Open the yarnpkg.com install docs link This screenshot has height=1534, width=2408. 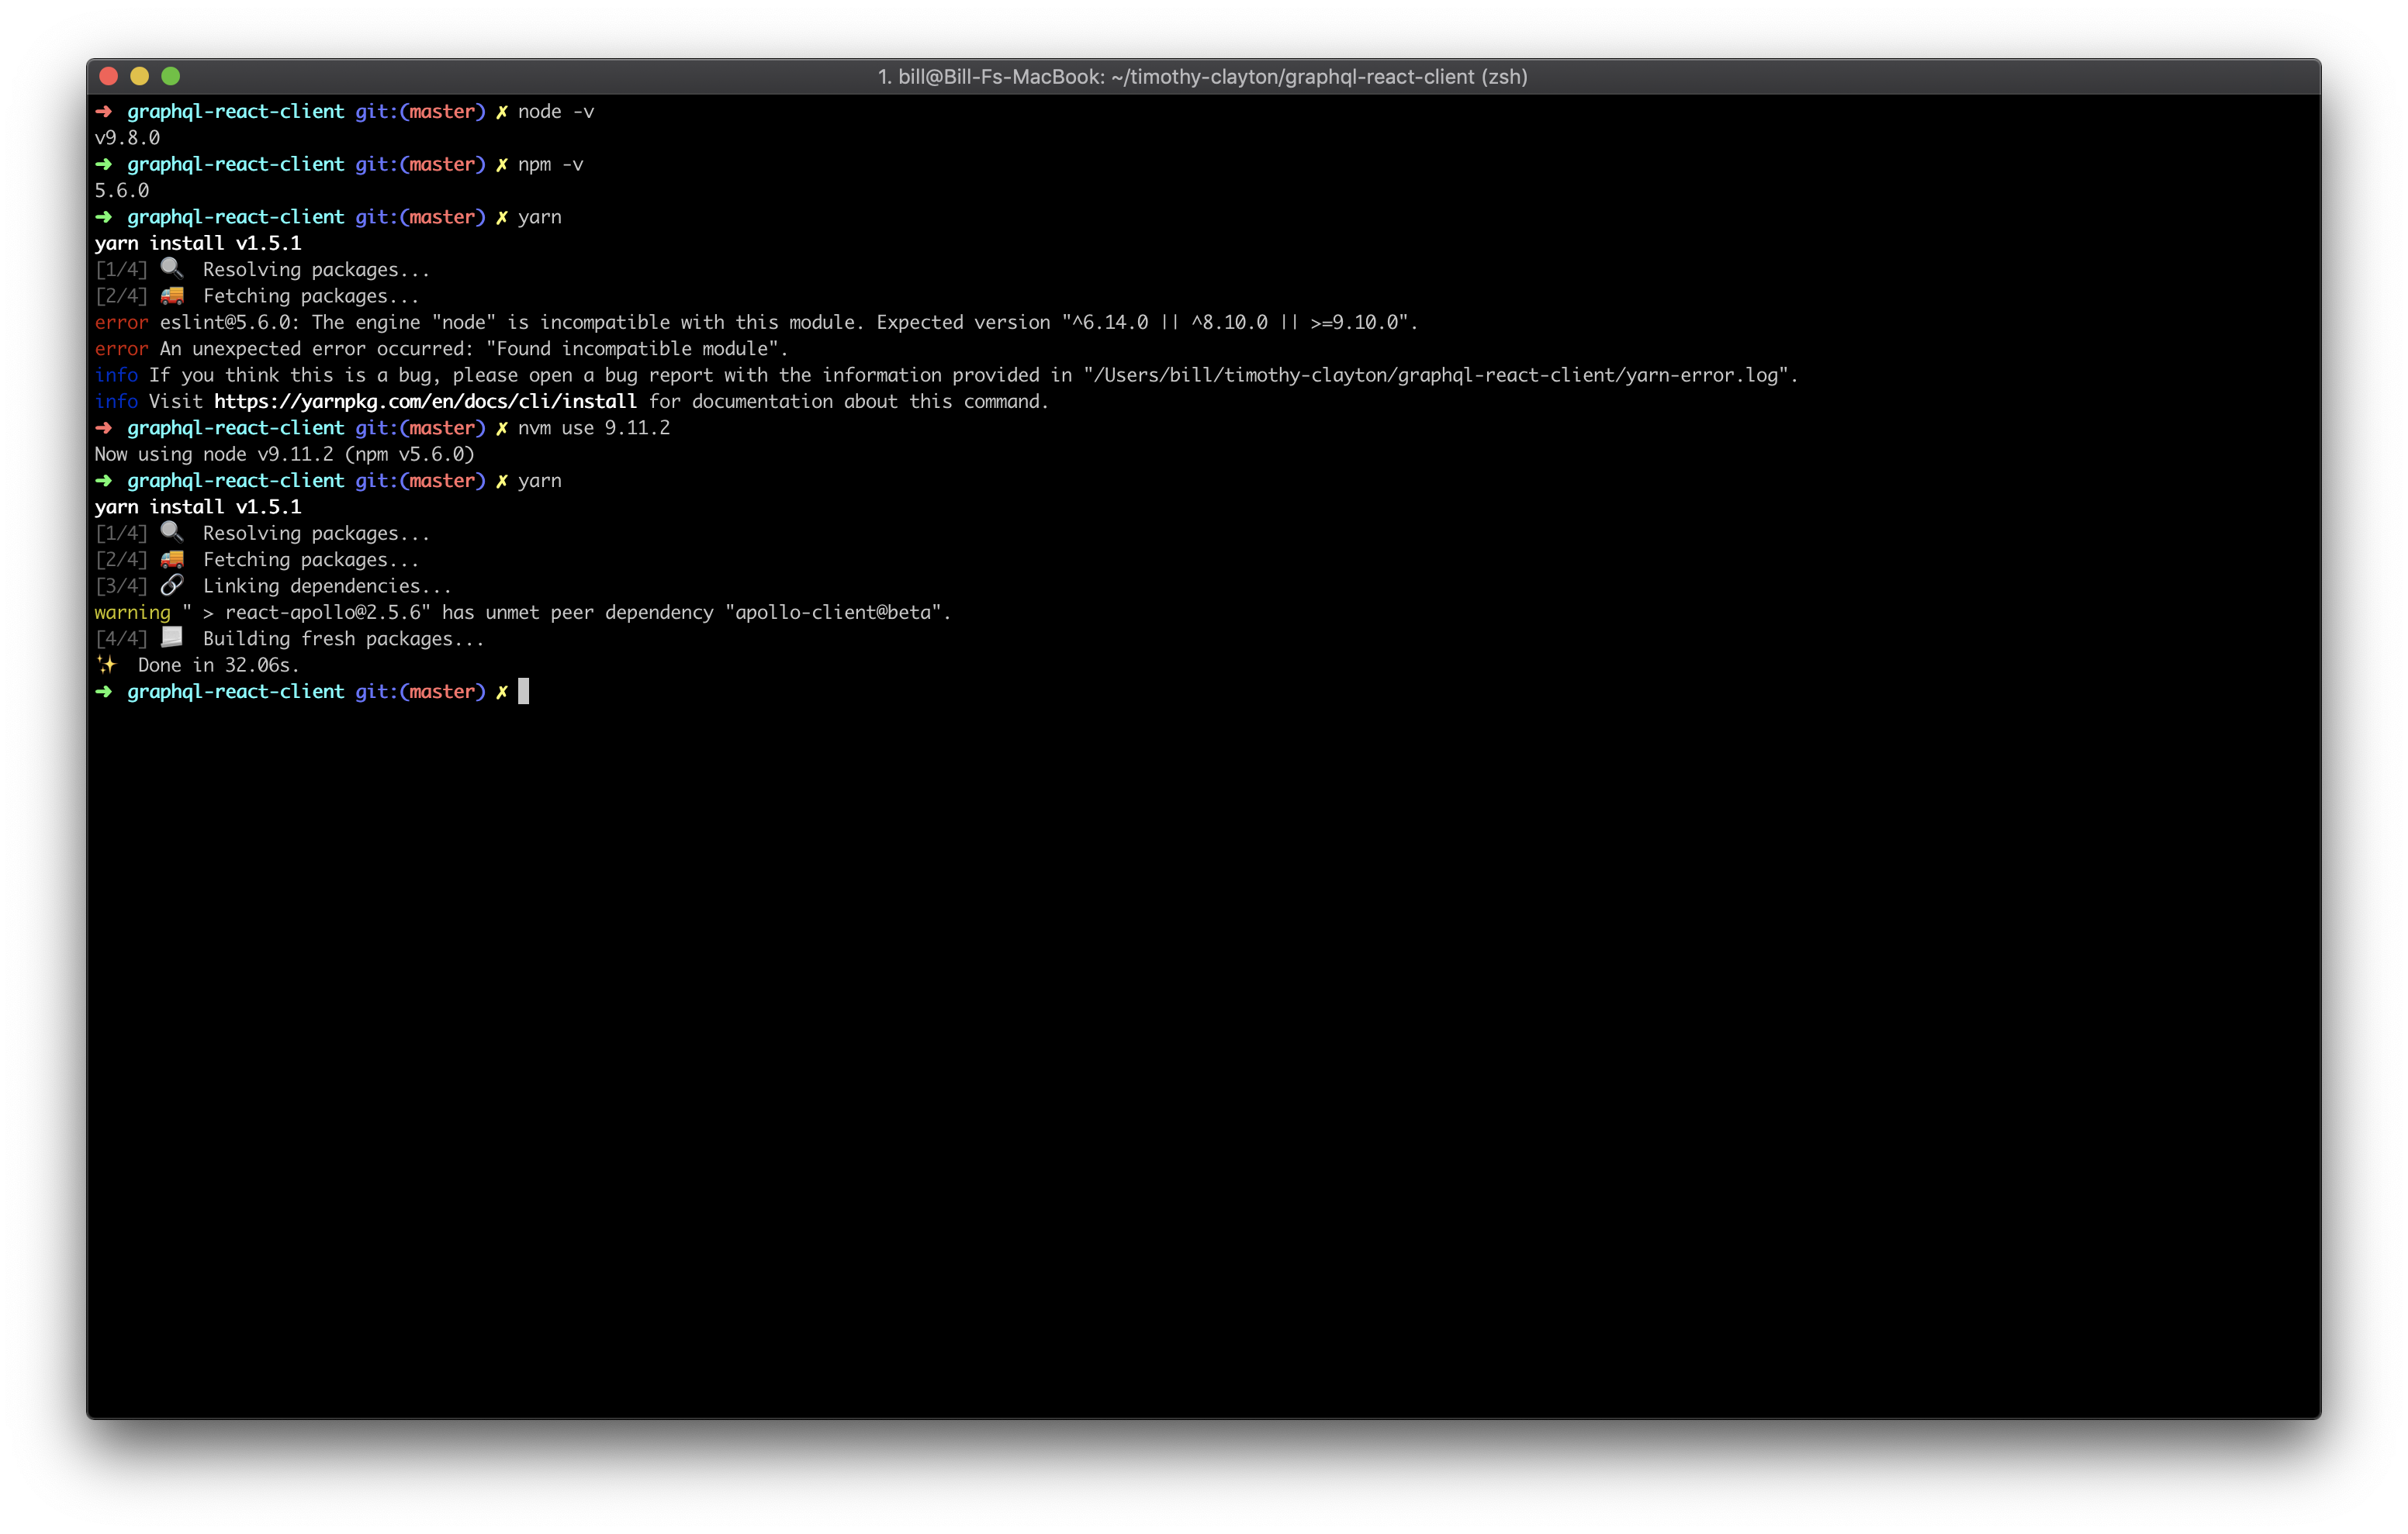[x=425, y=401]
